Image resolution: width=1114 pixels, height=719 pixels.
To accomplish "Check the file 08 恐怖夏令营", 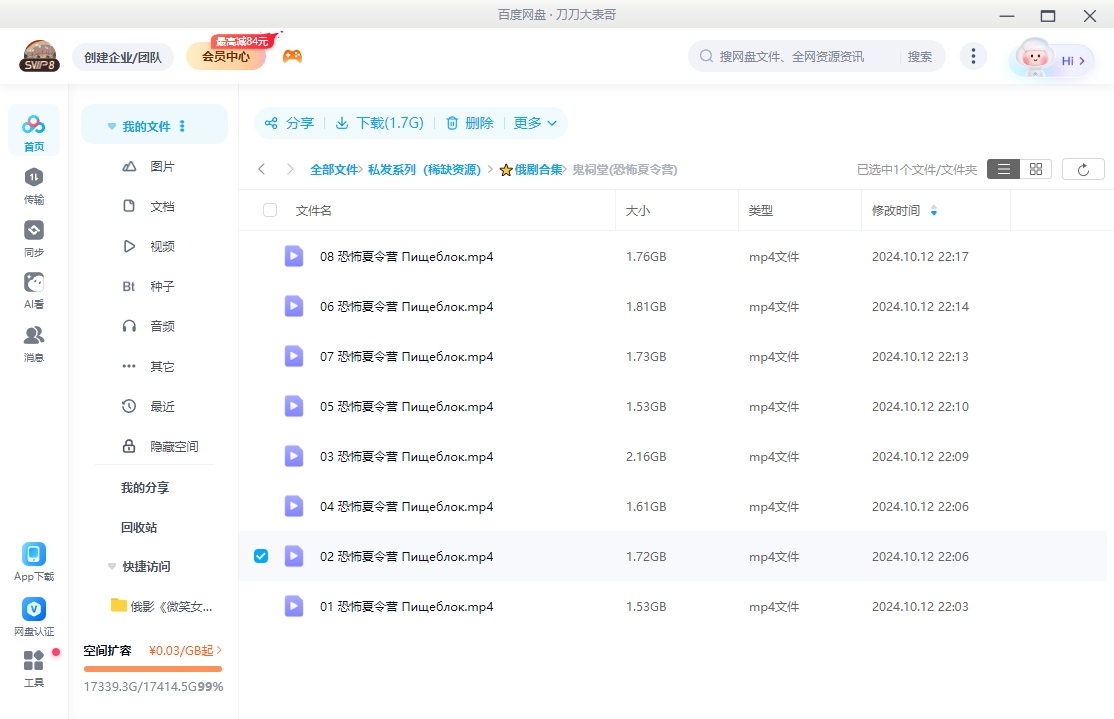I will point(260,256).
